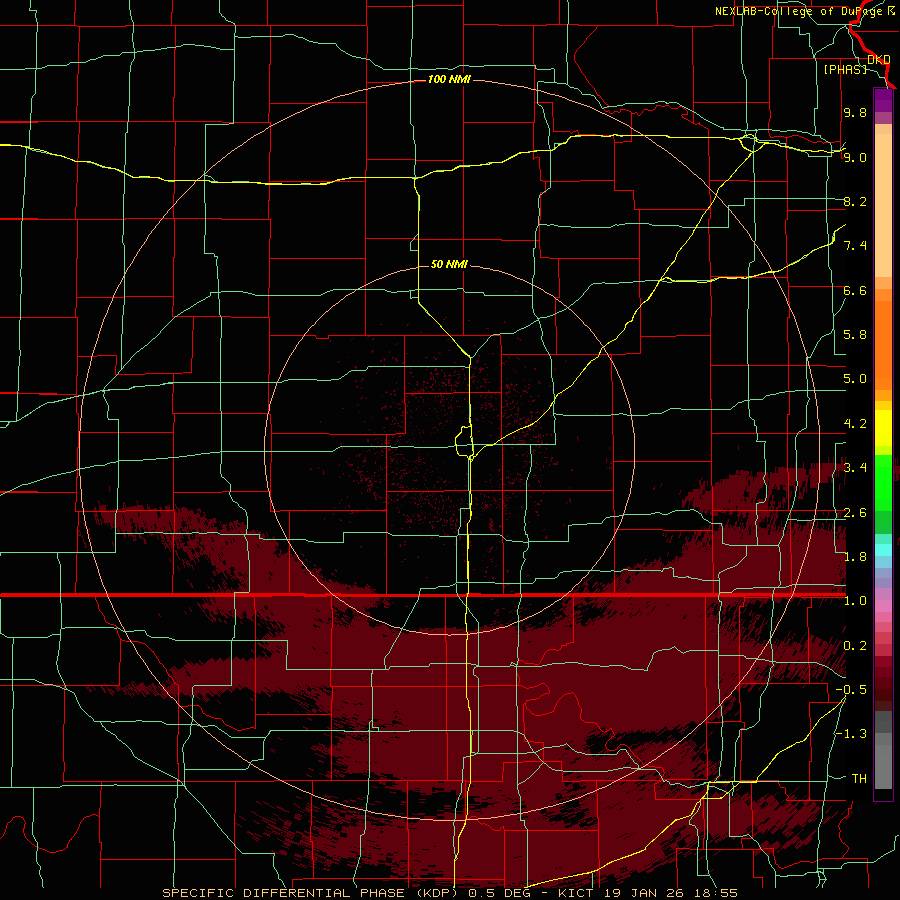Click the 18:55 time stamp

point(717,893)
